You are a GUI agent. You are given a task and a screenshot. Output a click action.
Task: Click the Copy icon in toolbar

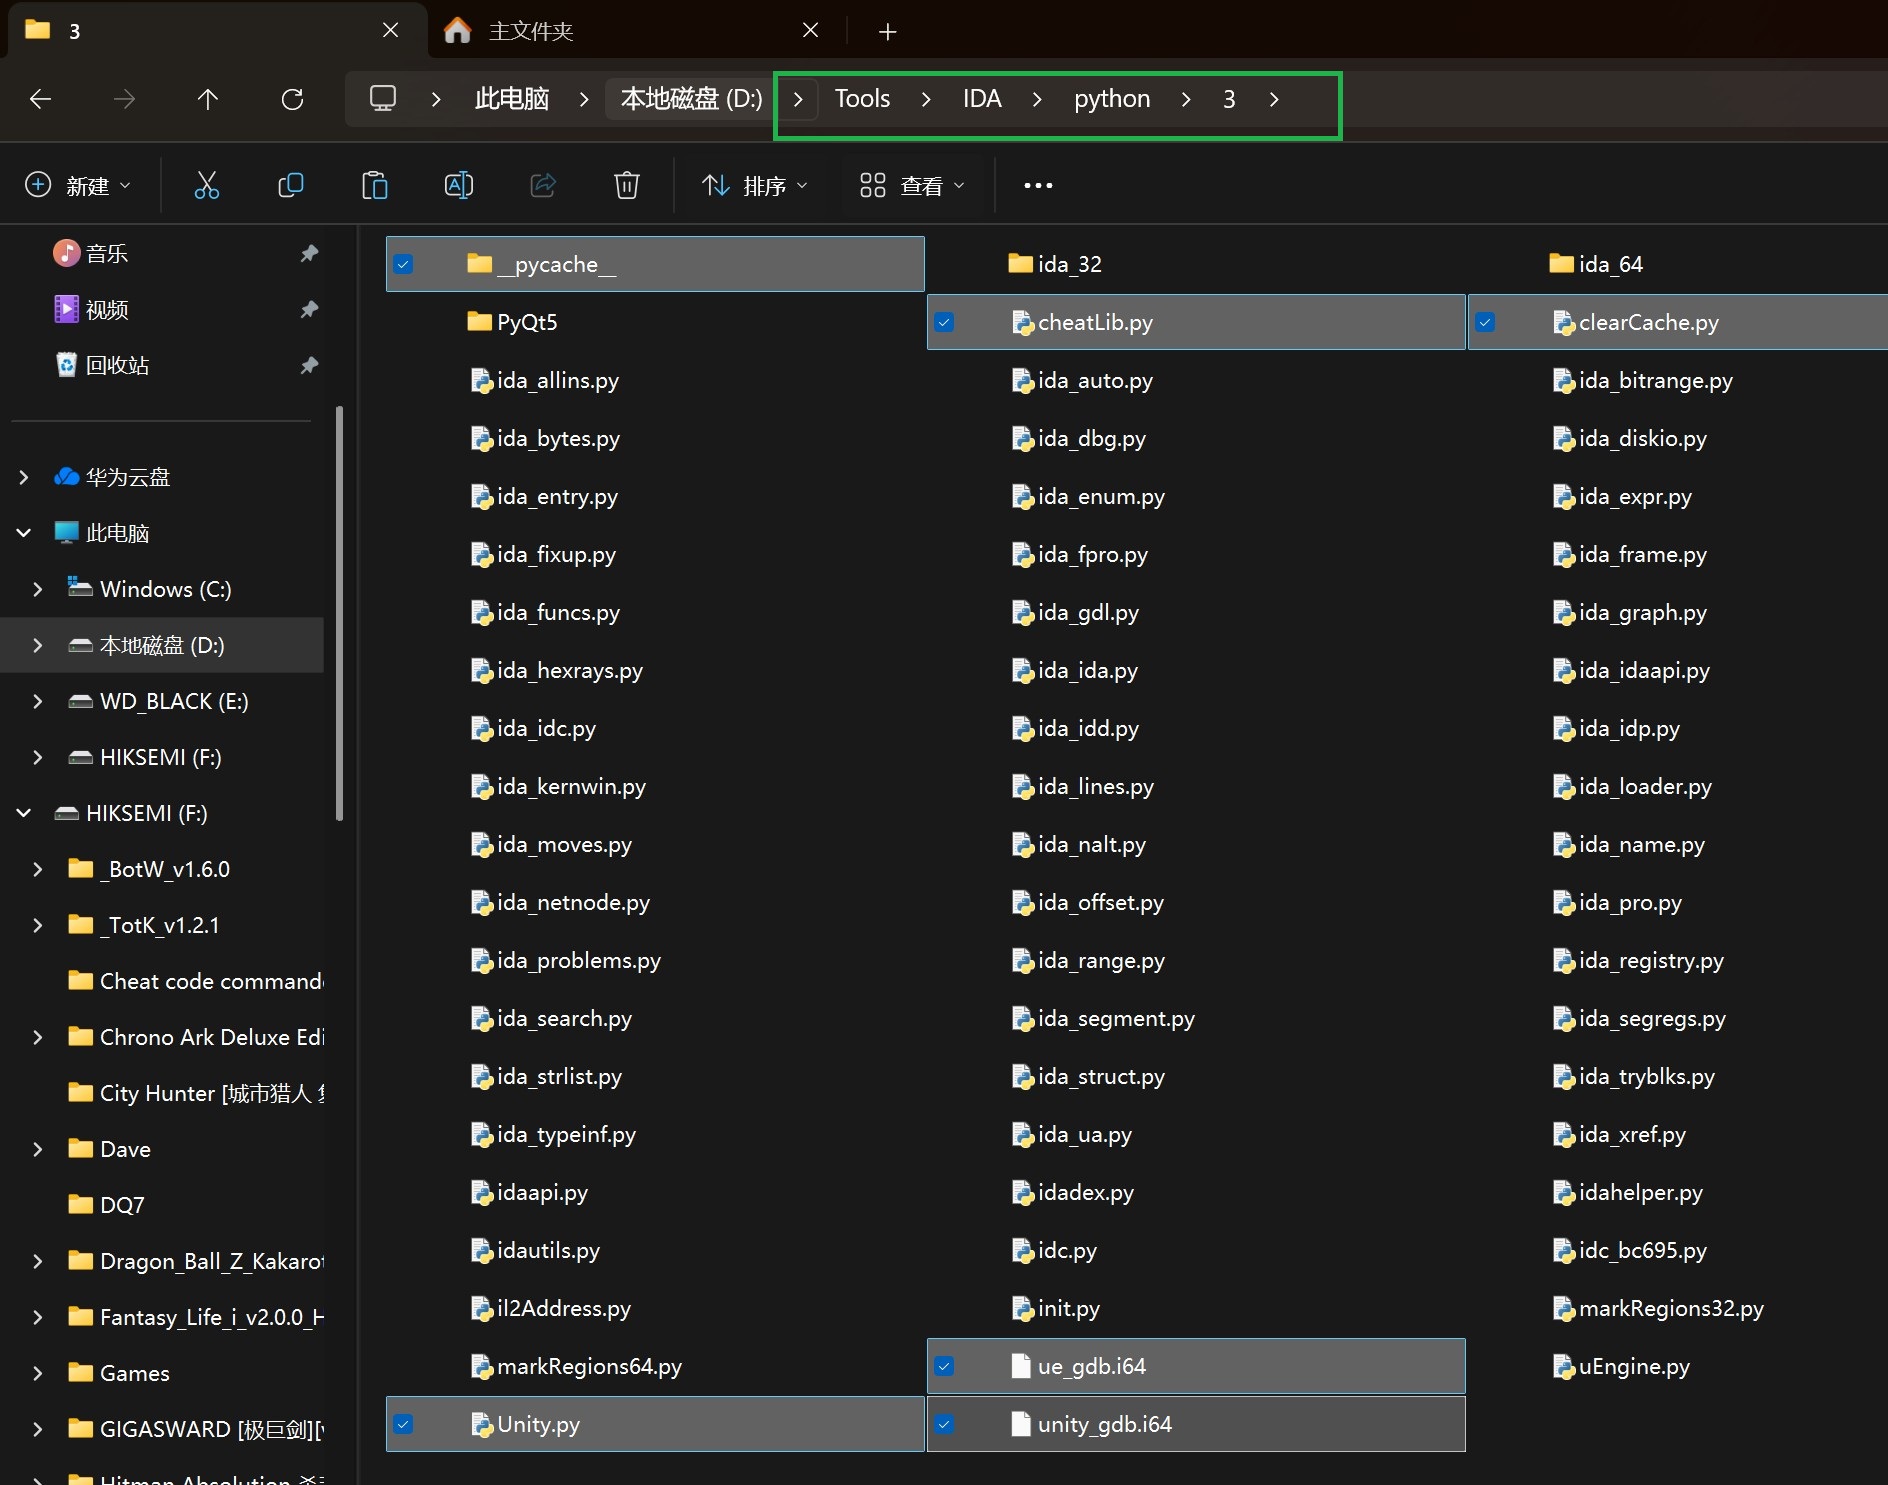[x=290, y=185]
